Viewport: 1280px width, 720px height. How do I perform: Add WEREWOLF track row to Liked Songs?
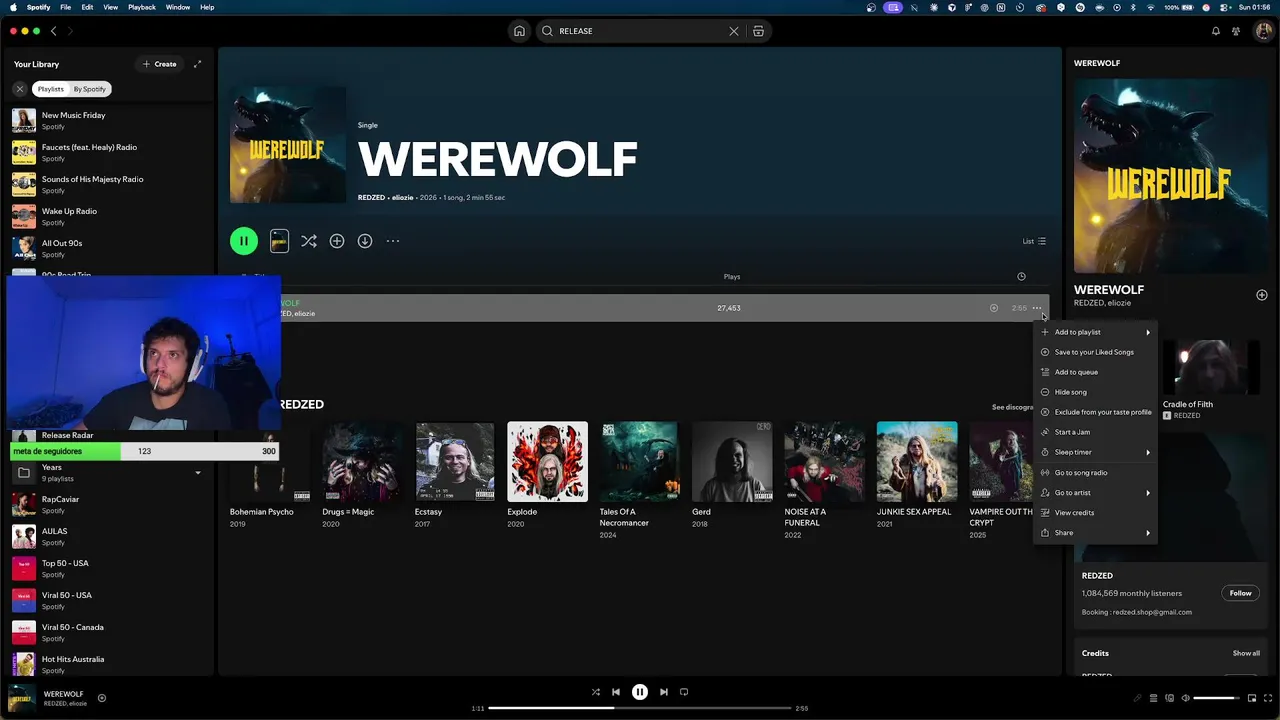pos(993,308)
